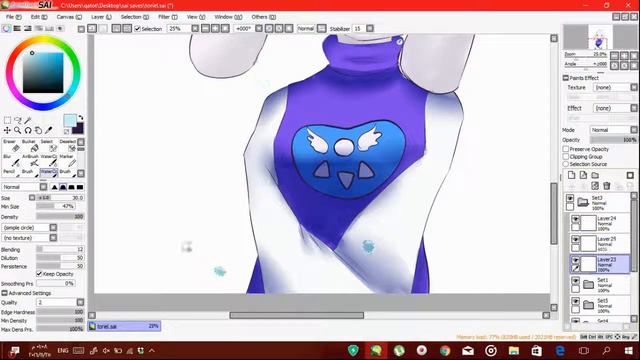Screen dimensions: 640x360
Task: Open the Texture (none) dropdown
Action: 616,87
